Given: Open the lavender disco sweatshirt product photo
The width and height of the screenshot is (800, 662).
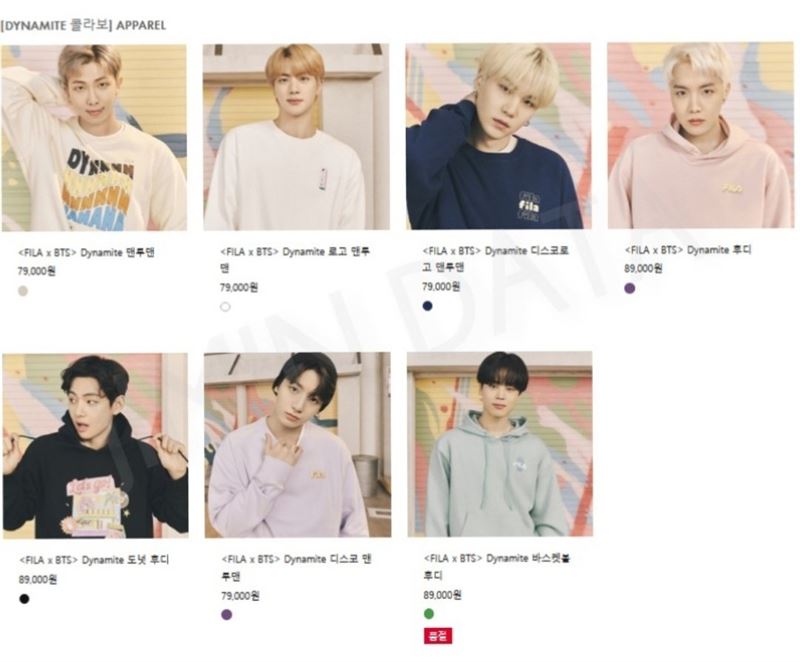Looking at the screenshot, I should pos(298,445).
